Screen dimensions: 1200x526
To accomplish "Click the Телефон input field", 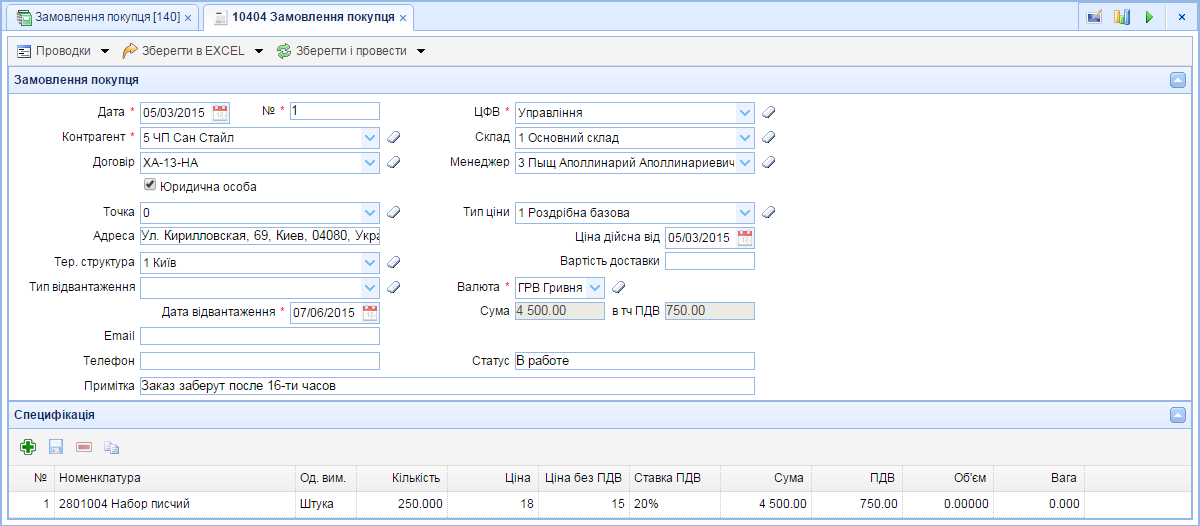I will [260, 361].
